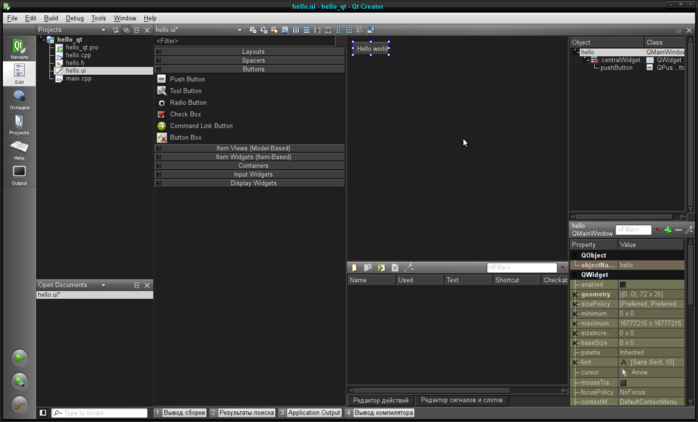
Task: Open Output mode in left sidebar
Action: [x=19, y=175]
